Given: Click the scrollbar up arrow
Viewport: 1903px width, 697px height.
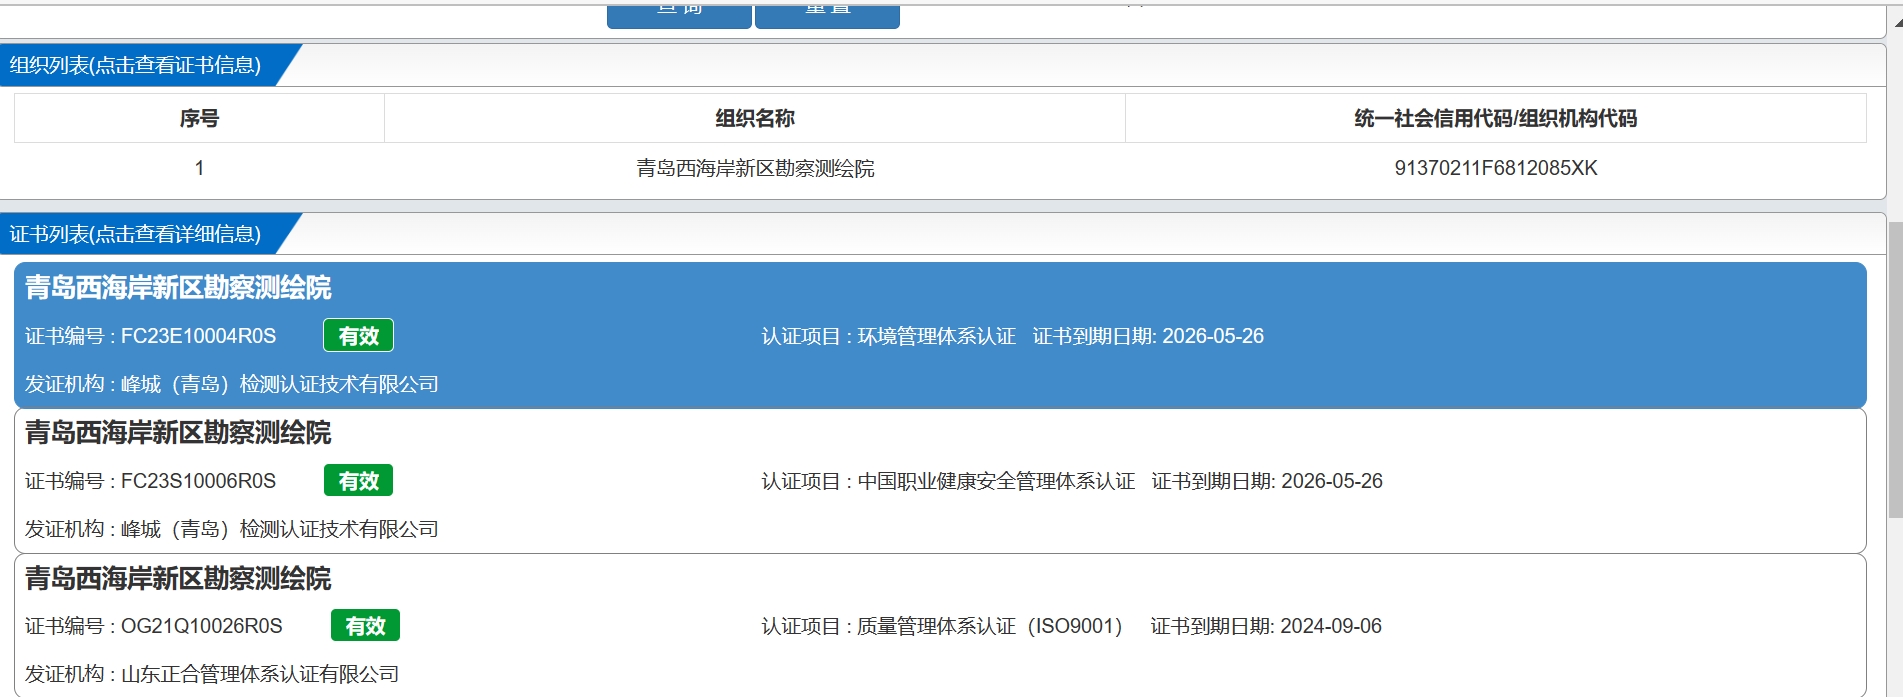Looking at the screenshot, I should [x=1896, y=21].
